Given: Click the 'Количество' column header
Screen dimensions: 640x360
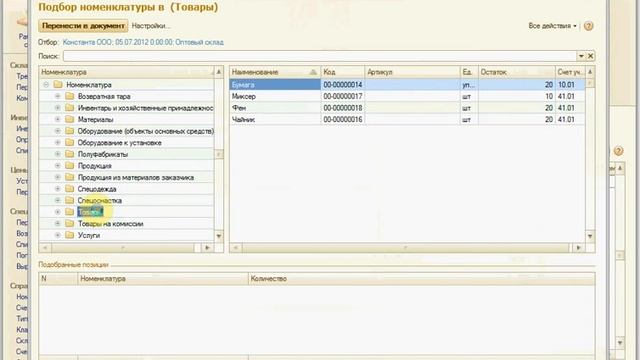Looking at the screenshot, I should 421,279.
